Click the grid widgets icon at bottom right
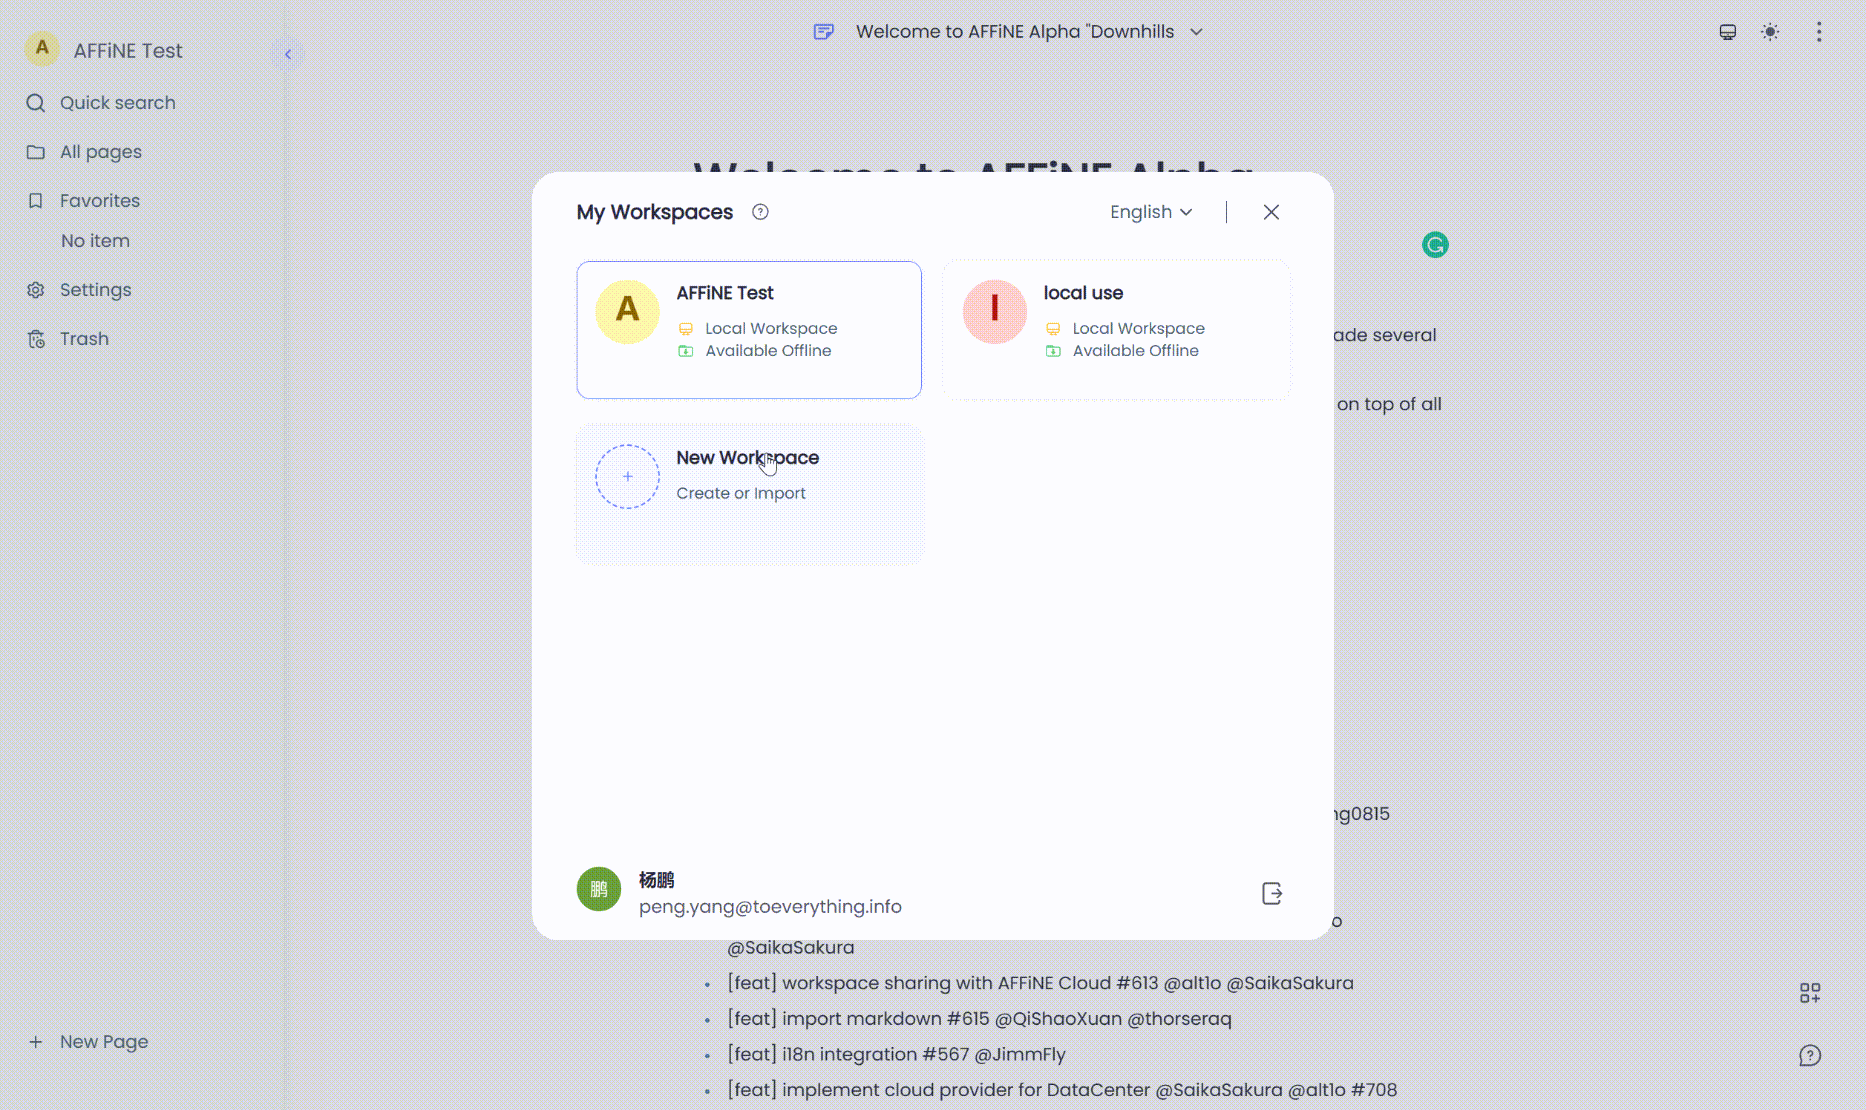1866x1110 pixels. [1810, 993]
